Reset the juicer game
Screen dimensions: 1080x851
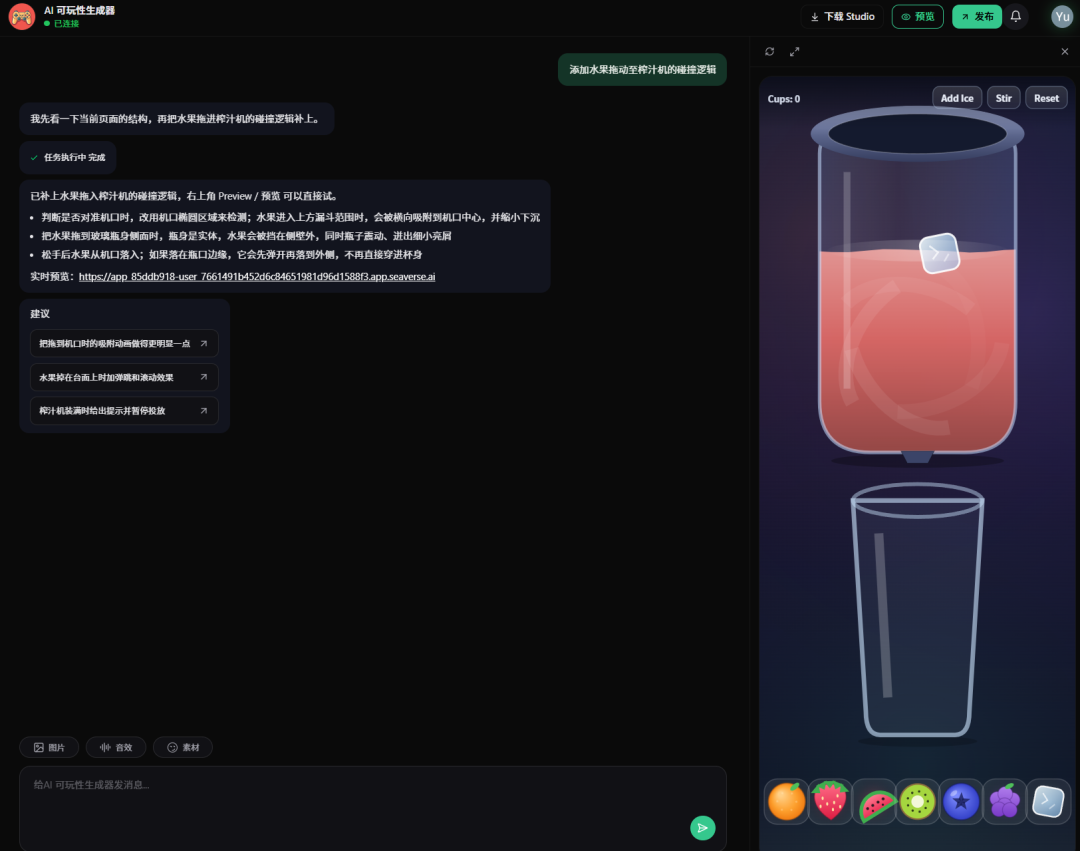click(1046, 98)
